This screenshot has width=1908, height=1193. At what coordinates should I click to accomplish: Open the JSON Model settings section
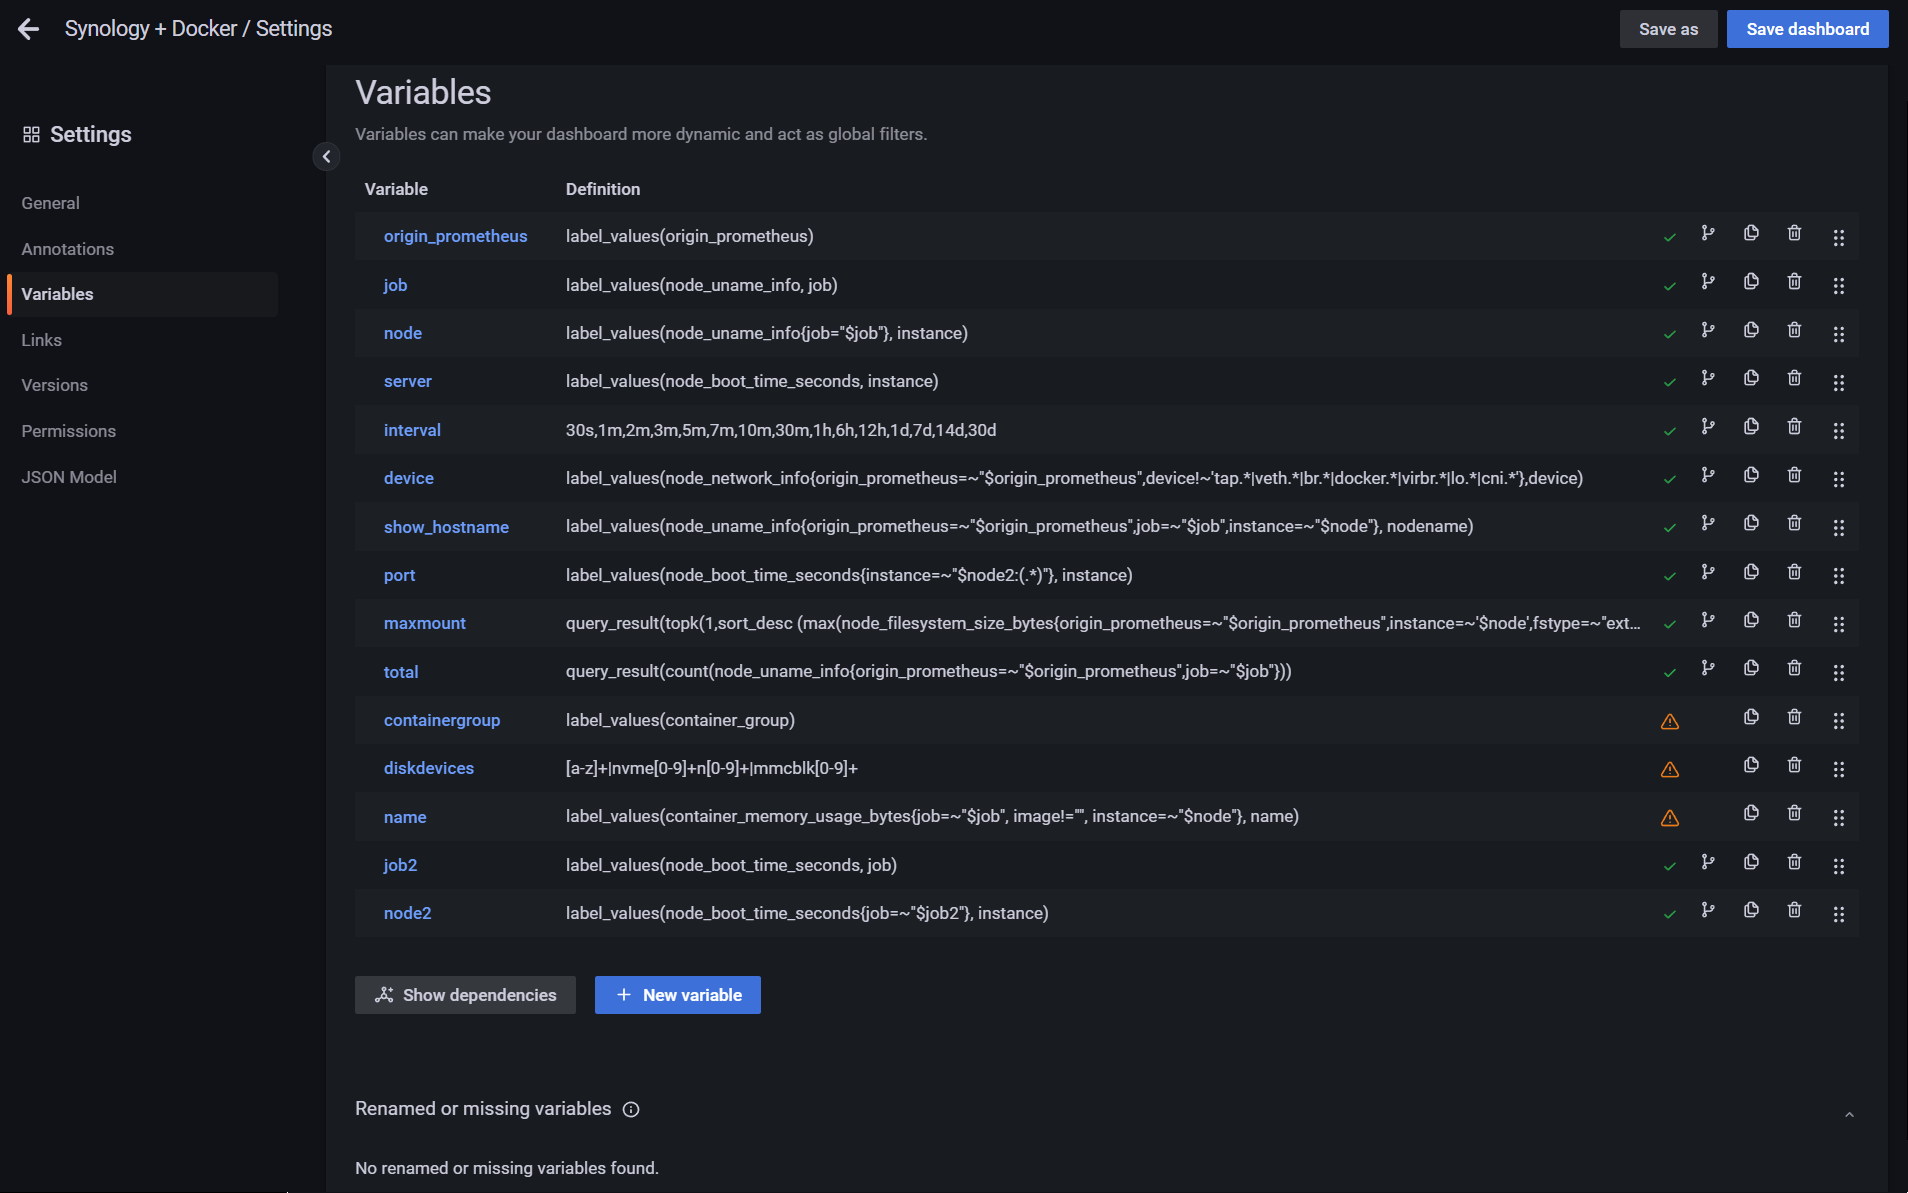pos(69,477)
